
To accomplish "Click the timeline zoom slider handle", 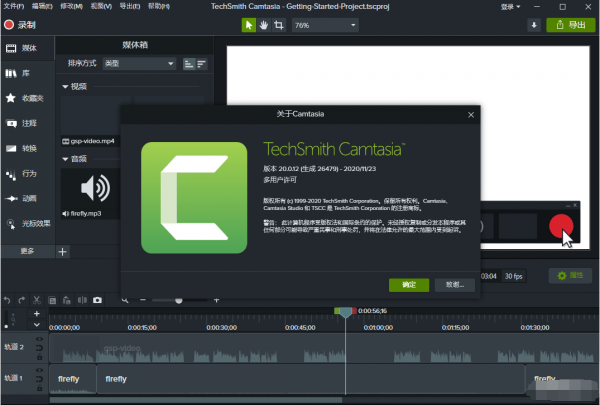I will pos(179,300).
